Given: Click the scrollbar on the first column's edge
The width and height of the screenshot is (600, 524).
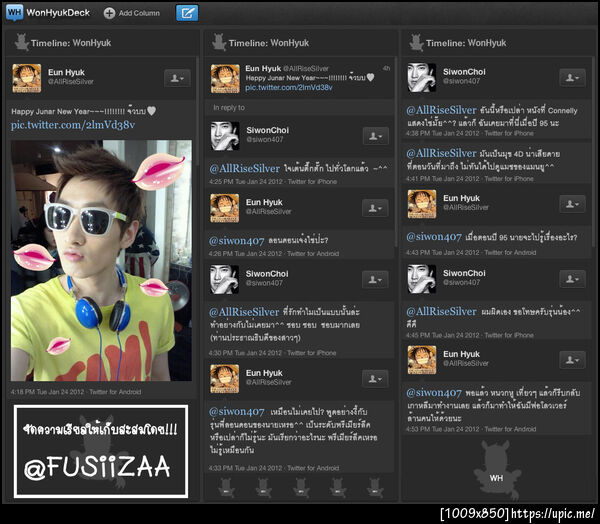Looking at the screenshot, I should click(x=197, y=111).
